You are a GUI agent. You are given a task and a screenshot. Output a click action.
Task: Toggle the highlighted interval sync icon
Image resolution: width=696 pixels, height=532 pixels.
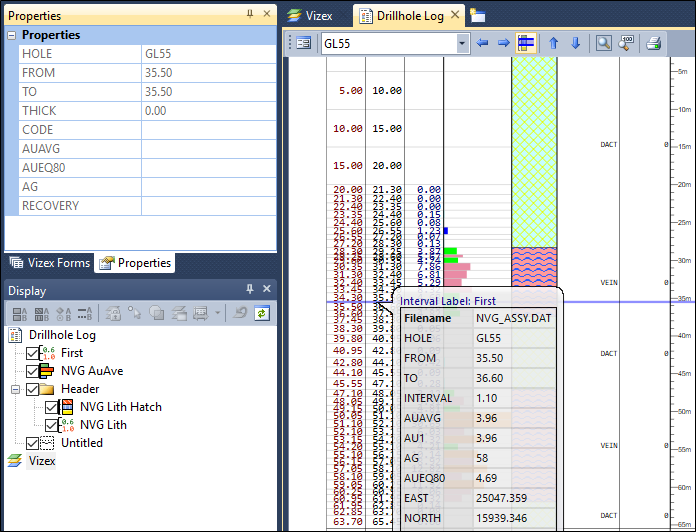tap(526, 43)
